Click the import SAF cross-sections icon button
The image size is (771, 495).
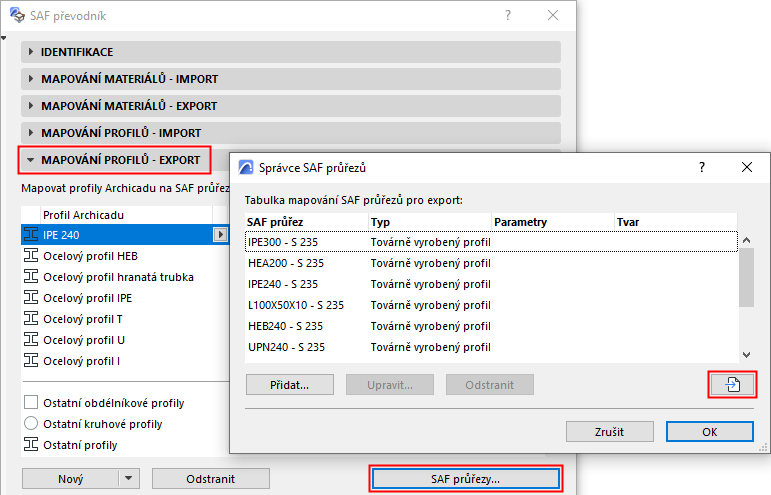[x=732, y=384]
